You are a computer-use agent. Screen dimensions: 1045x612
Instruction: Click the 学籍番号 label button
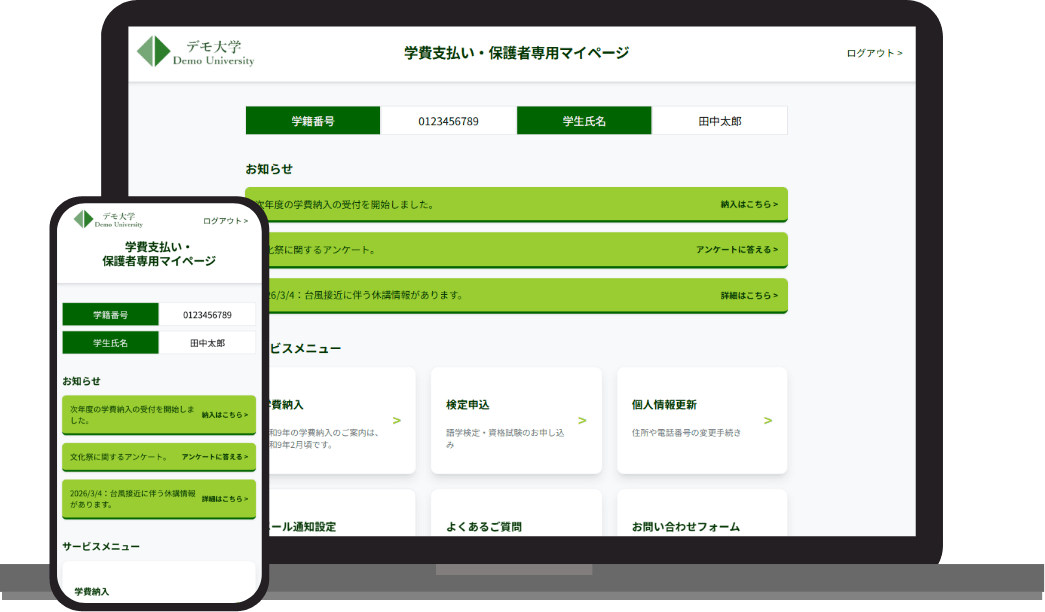point(312,119)
